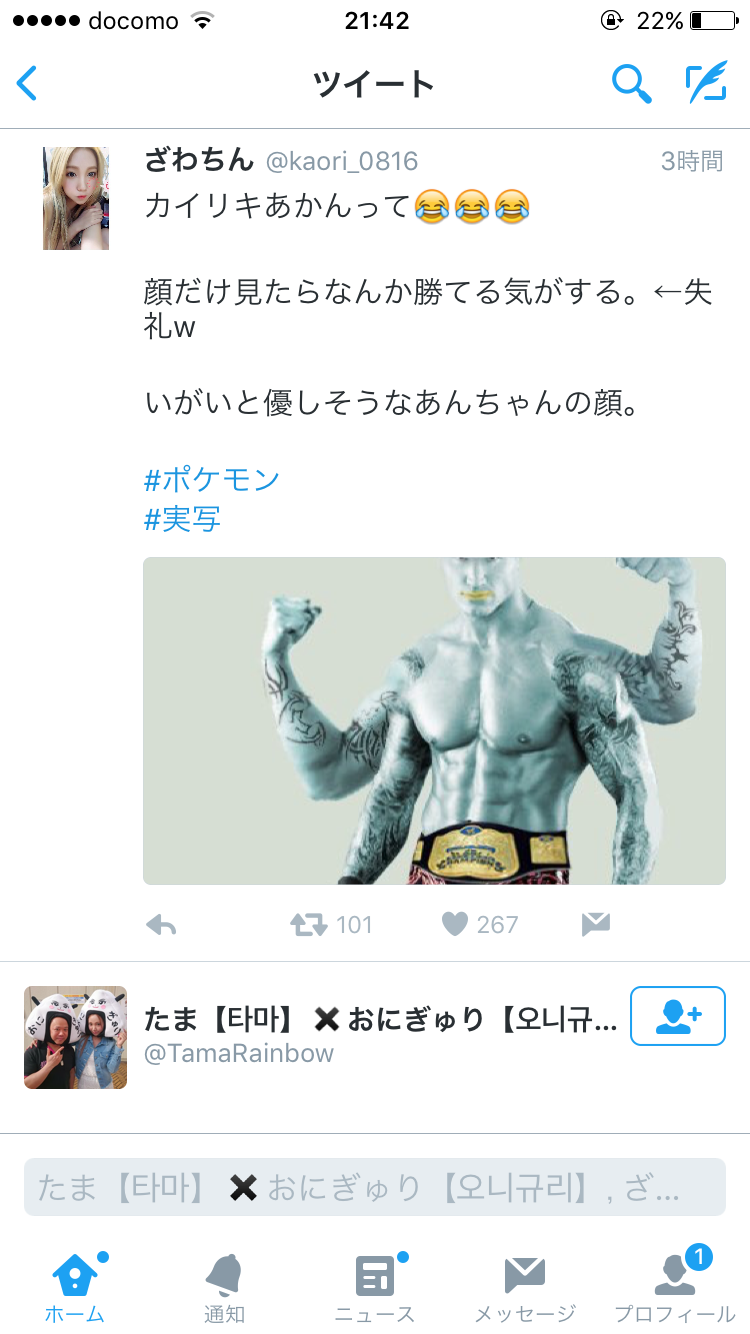Screen dimensions: 750x1334
Task: Tap the back arrow in header
Action: pyautogui.click(x=27, y=83)
